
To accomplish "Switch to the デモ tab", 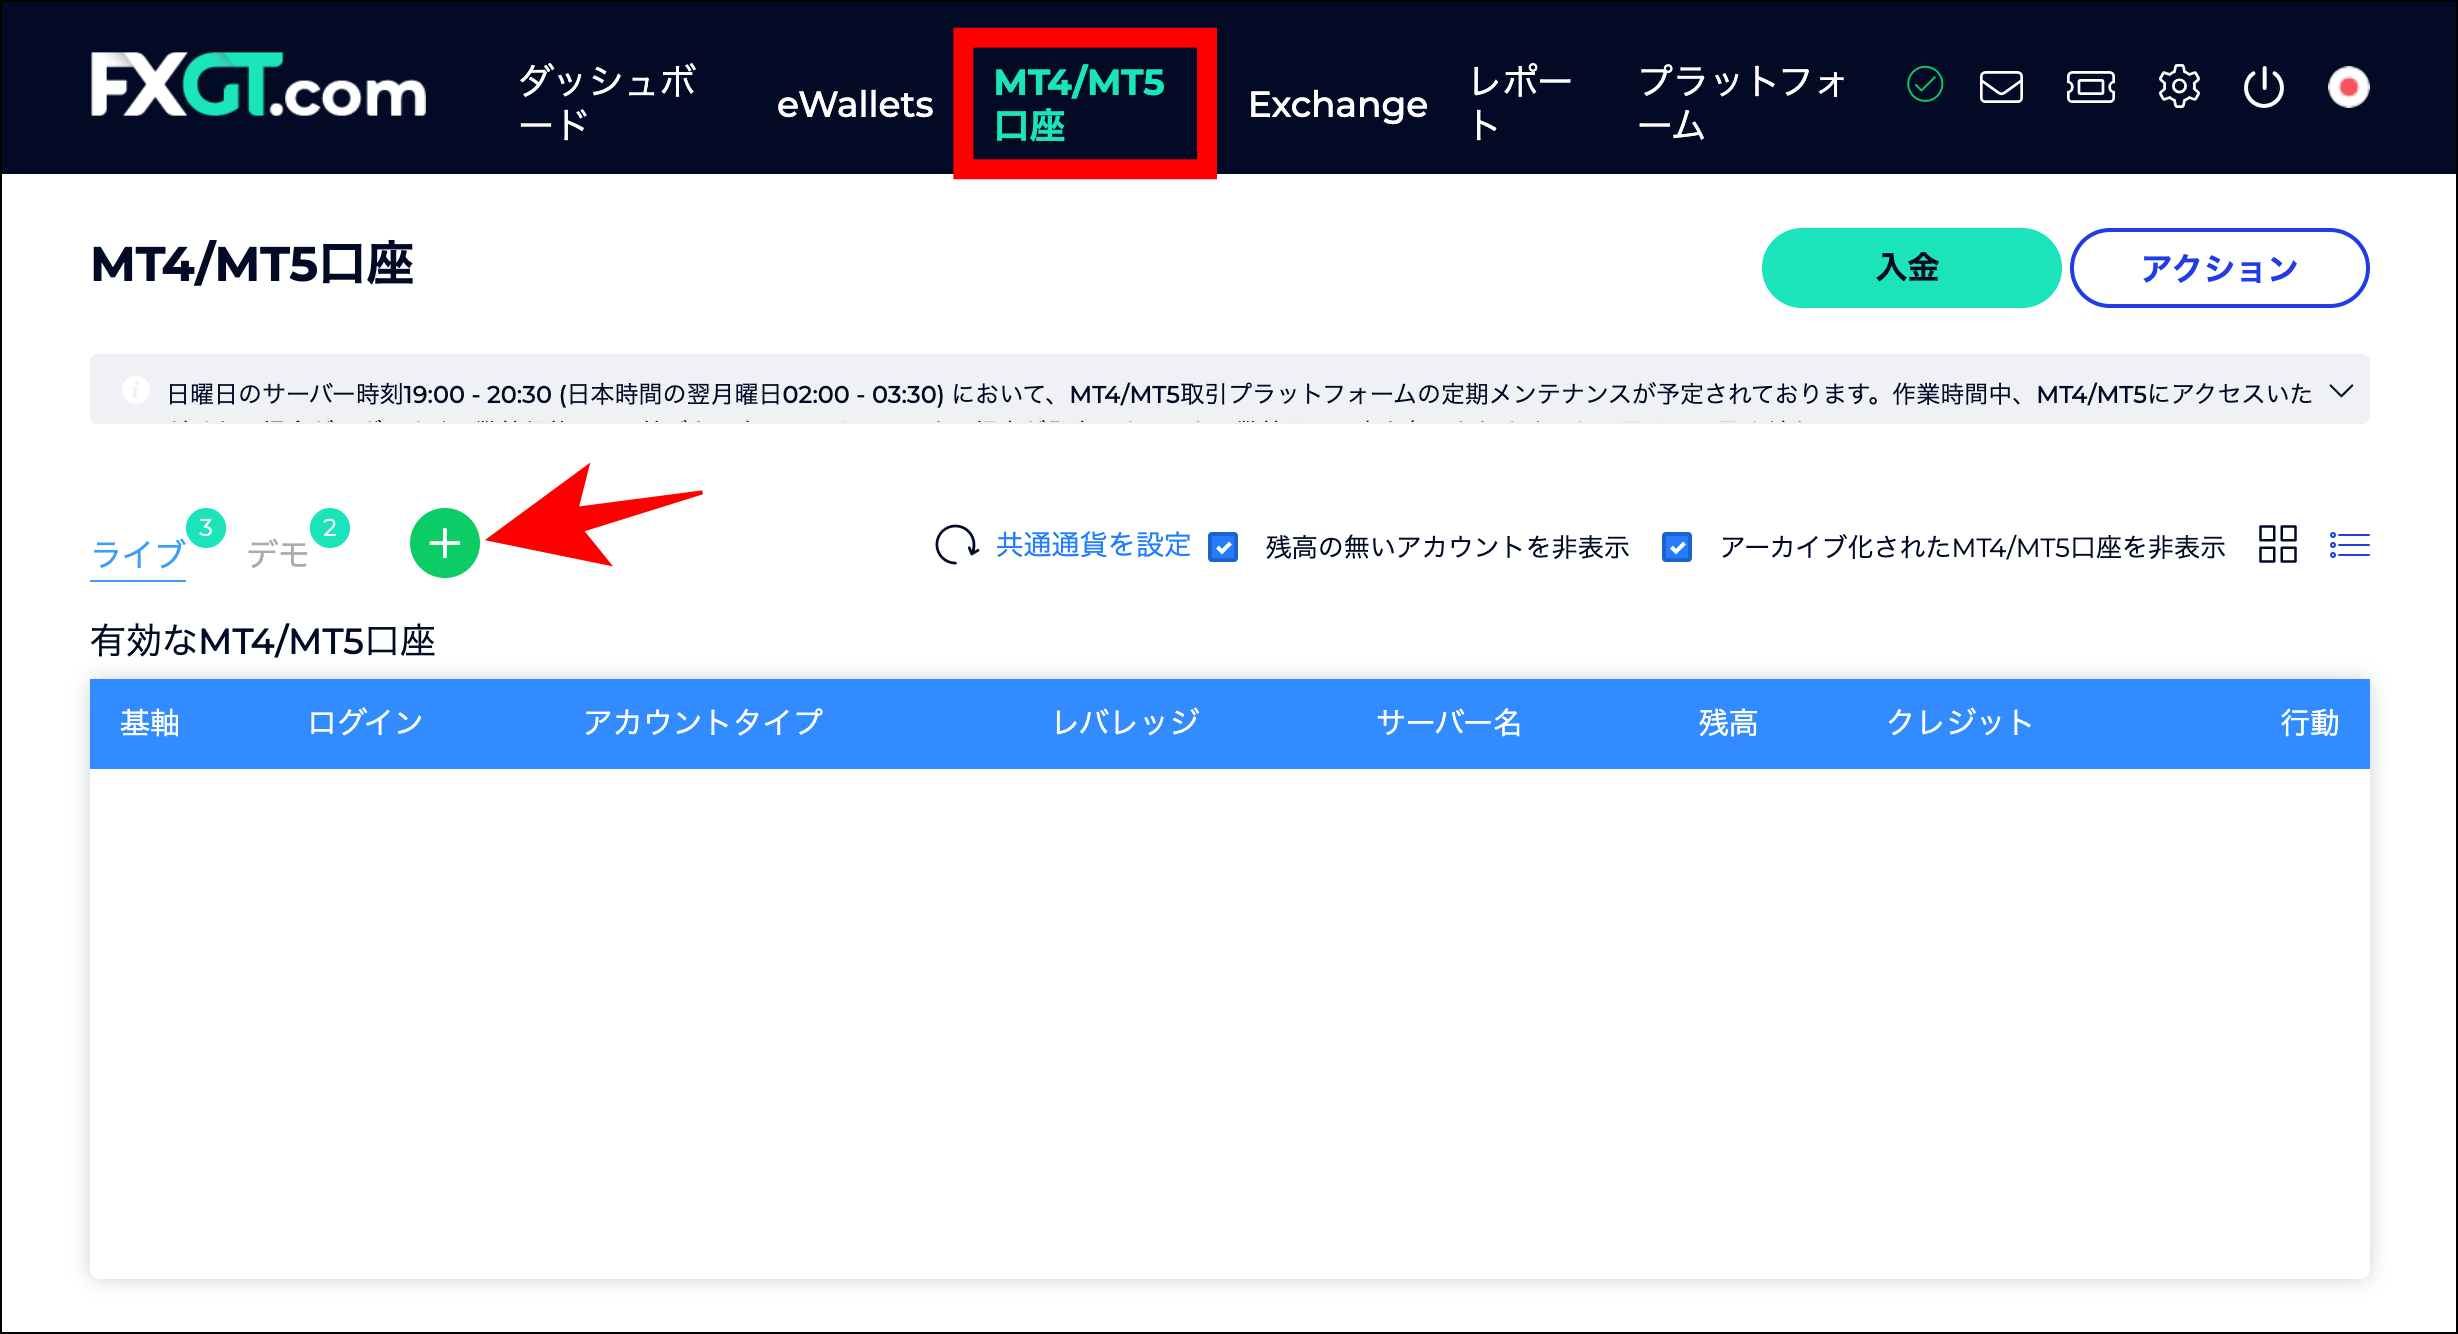I will (x=278, y=552).
